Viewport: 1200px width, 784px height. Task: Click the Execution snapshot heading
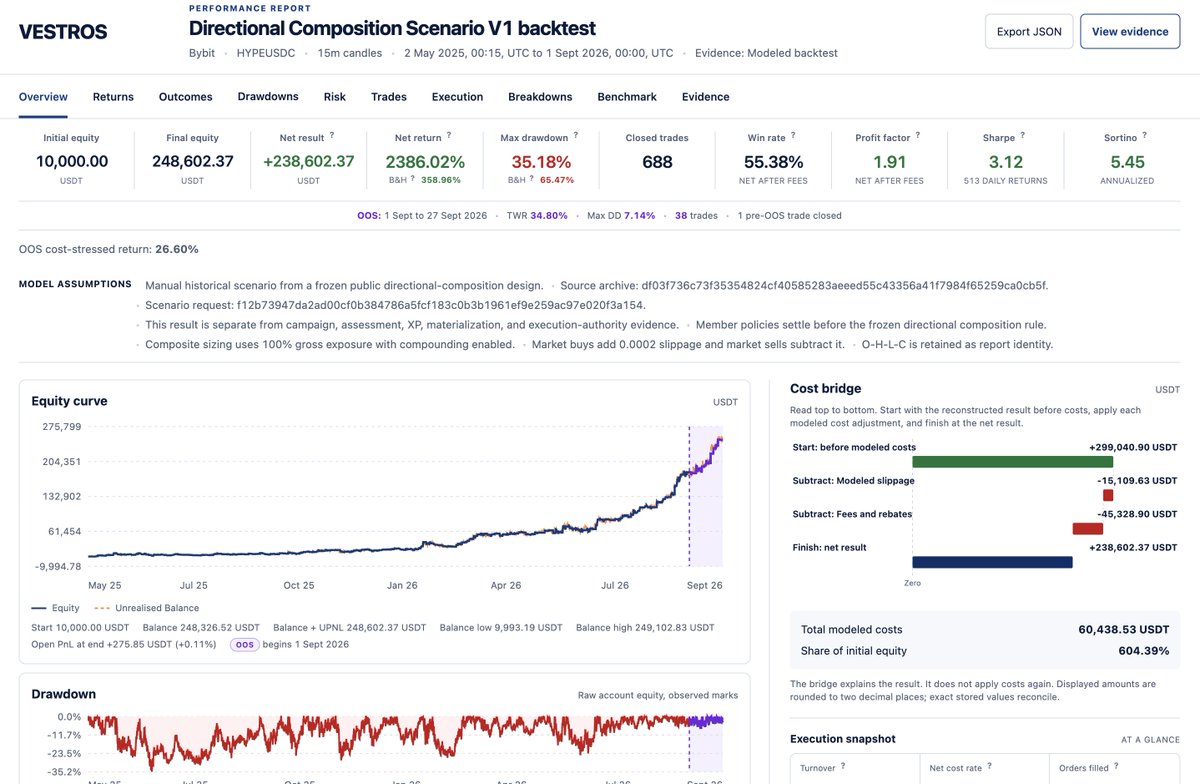point(843,739)
